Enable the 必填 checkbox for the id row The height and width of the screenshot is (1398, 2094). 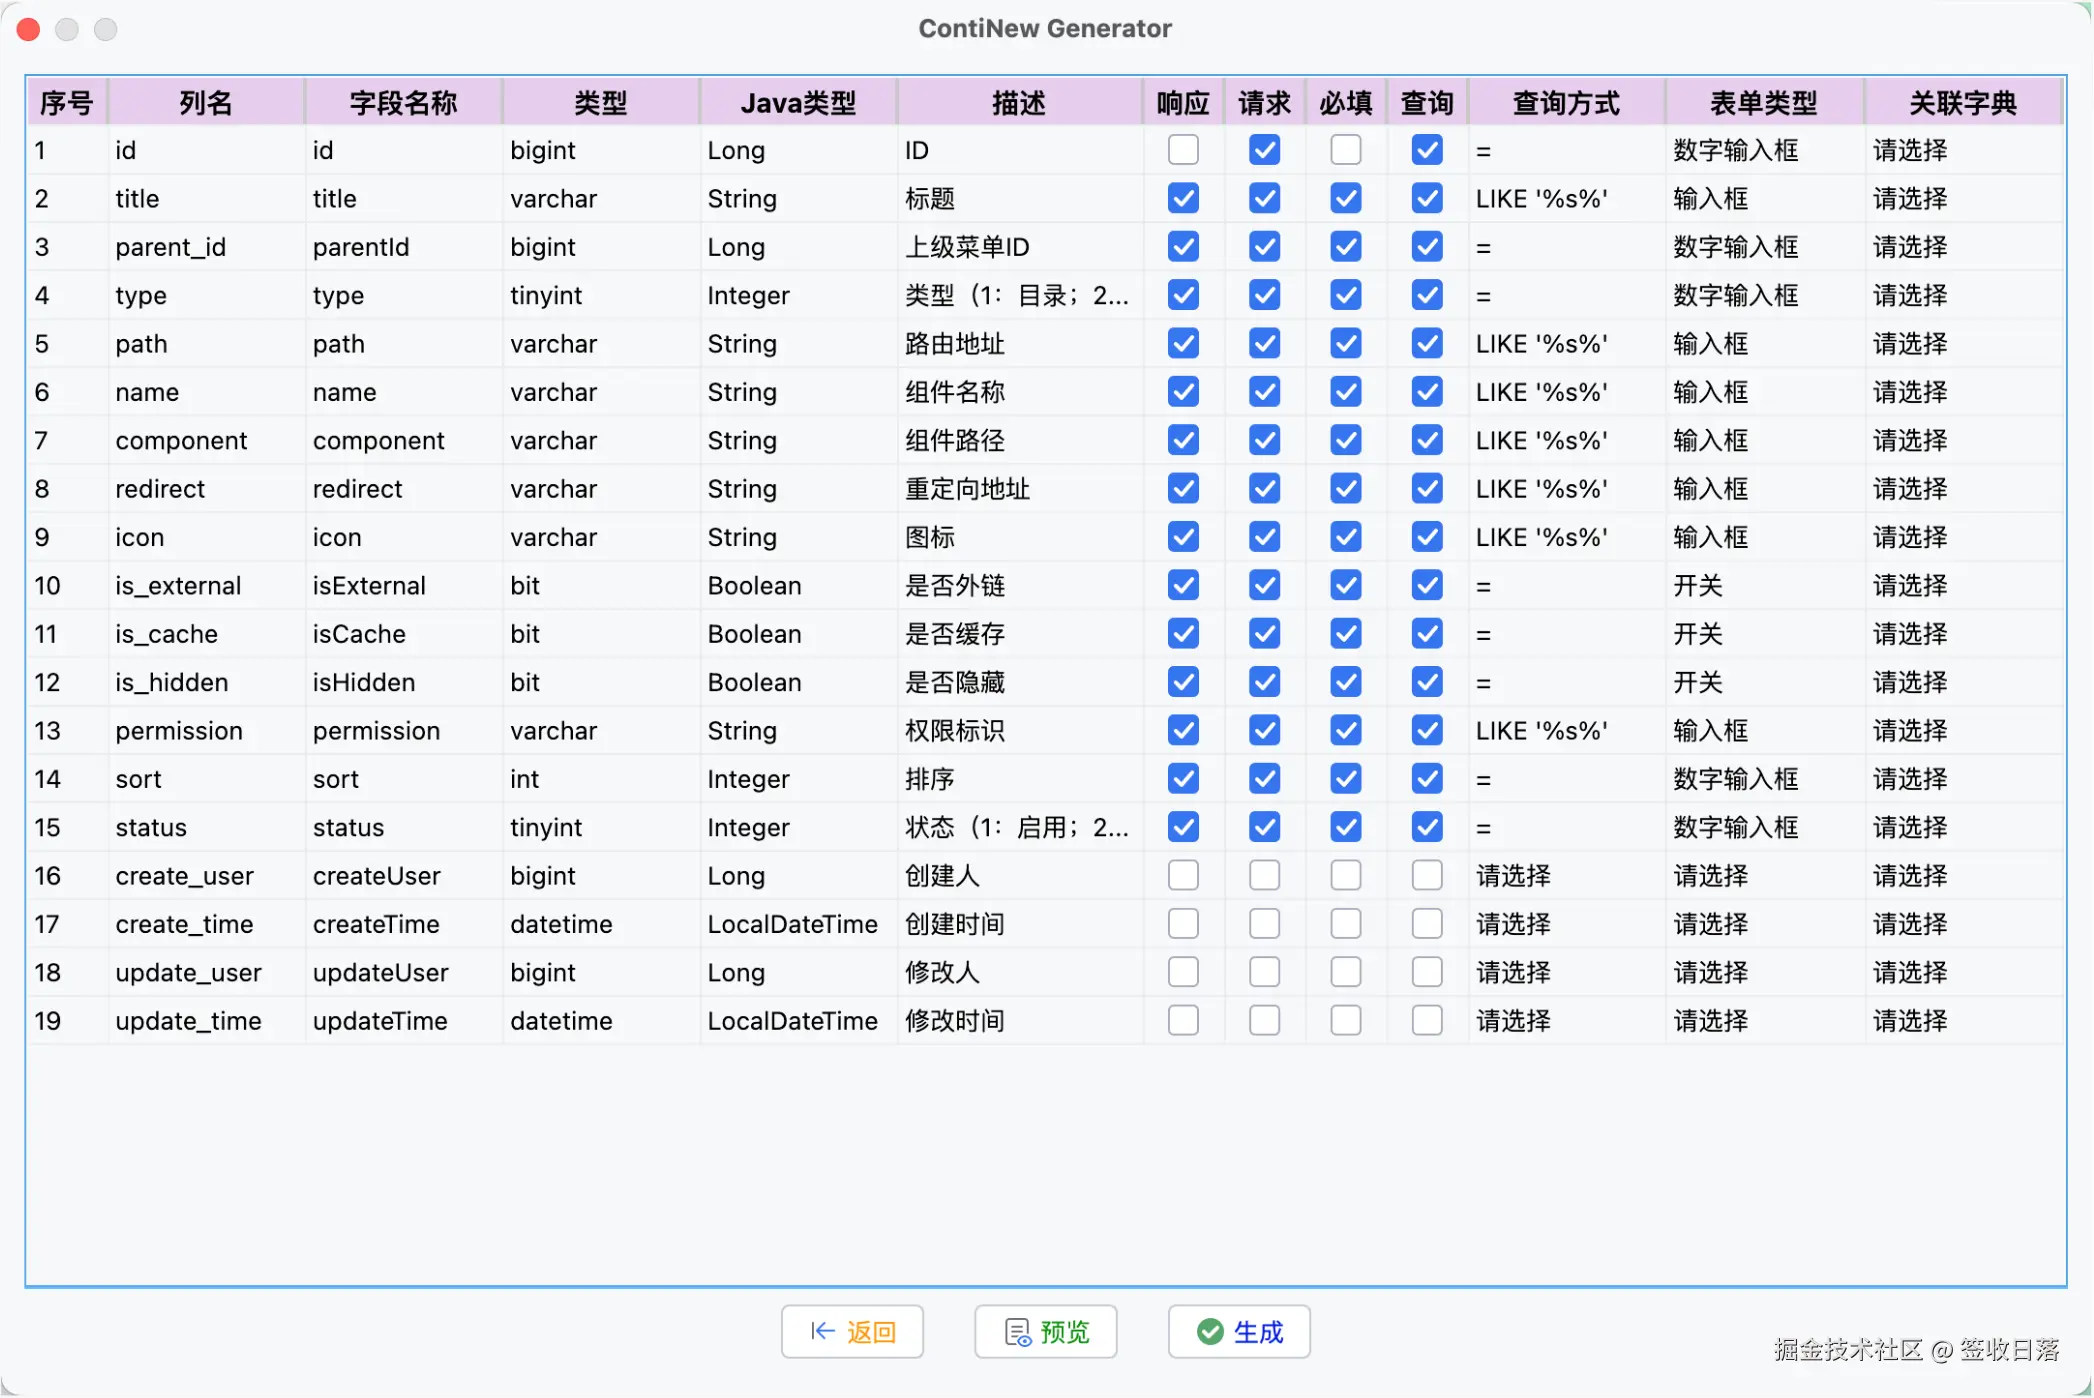pos(1345,150)
